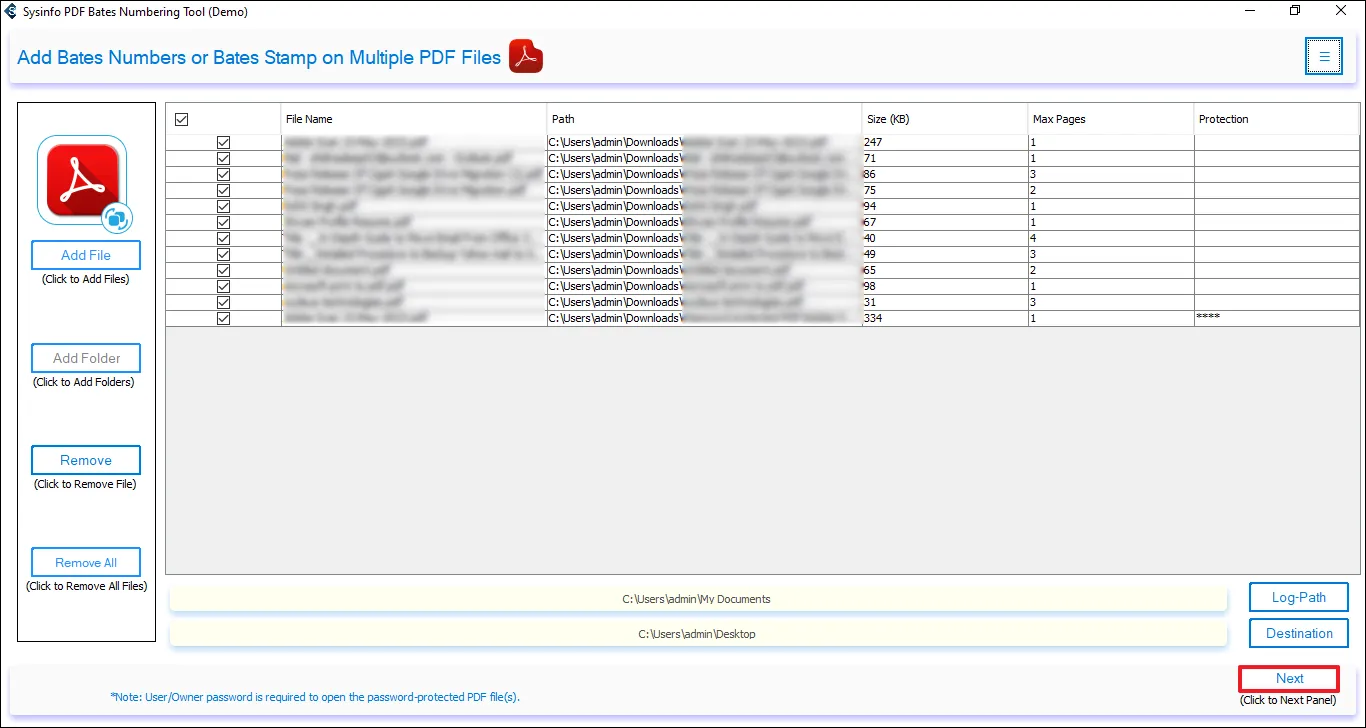Viewport: 1366px width, 728px height.
Task: Toggle the checkbox for the 86 KB file
Action: pyautogui.click(x=223, y=175)
